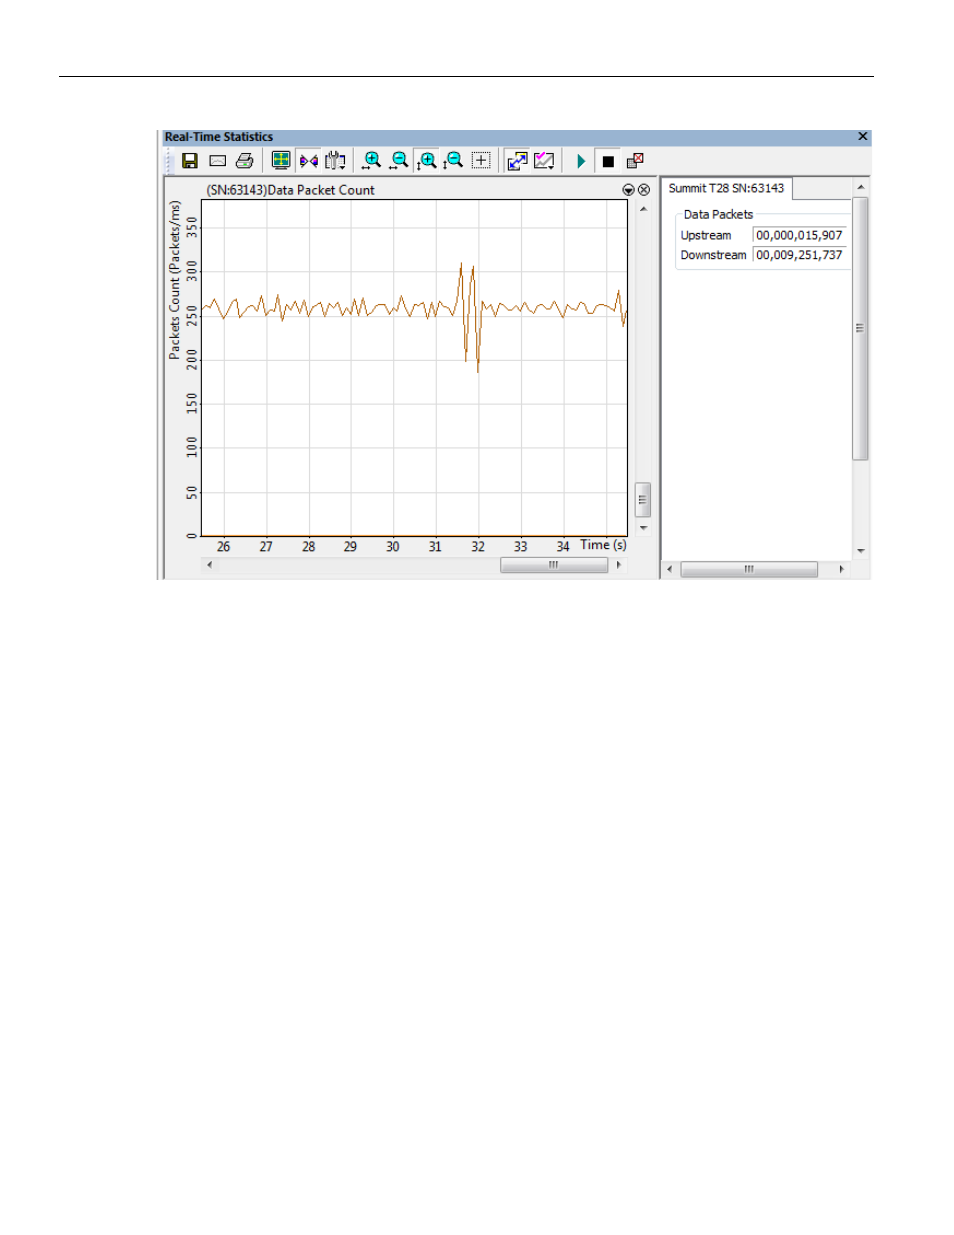This screenshot has height=1235, width=954.
Task: Click the graph vertical scroll up arrow
Action: 643,209
